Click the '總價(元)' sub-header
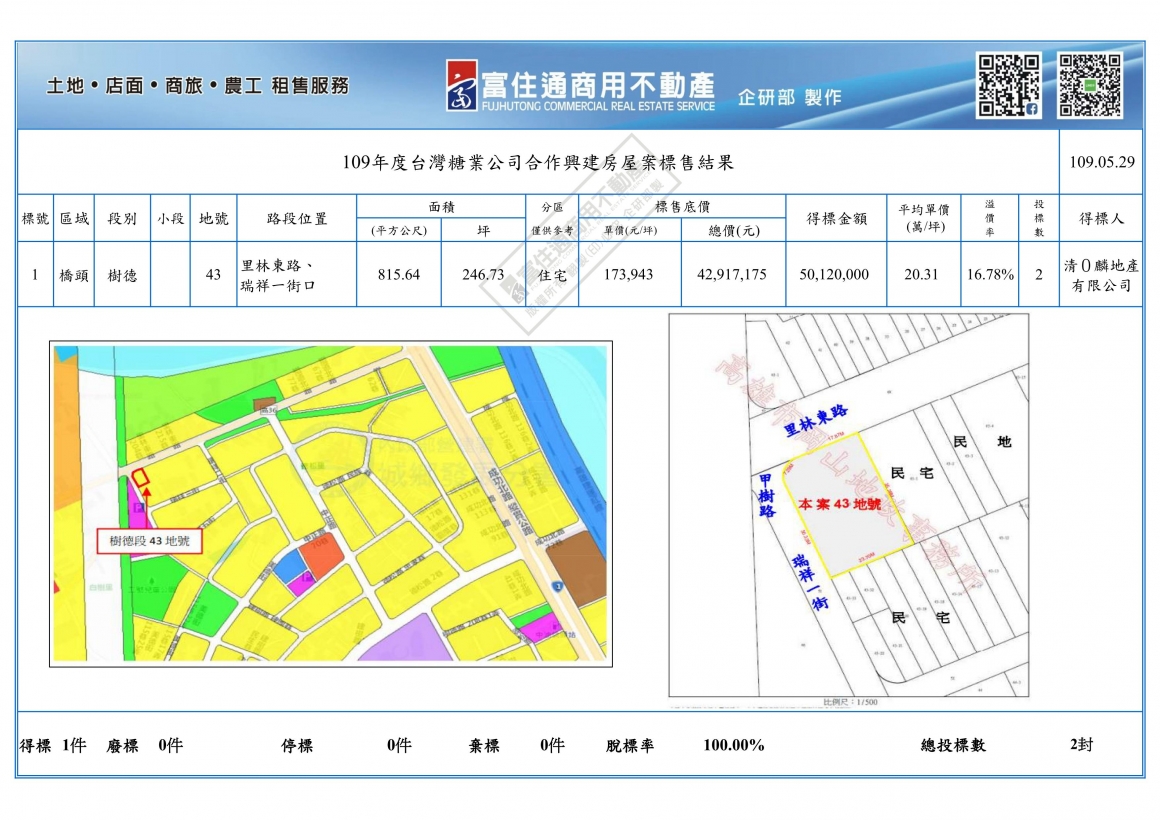1160x820 pixels. (x=734, y=230)
